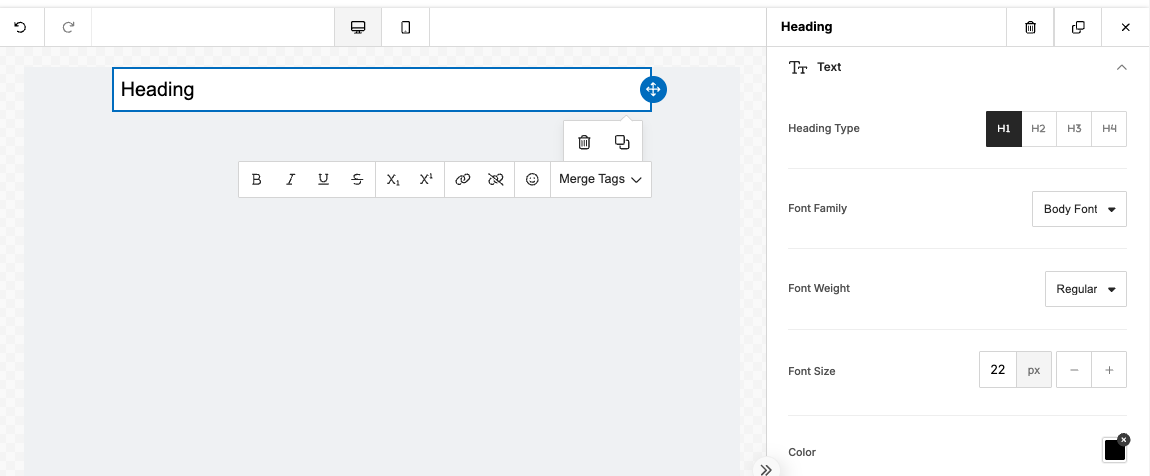1150x476 pixels.
Task: Apply bold formatting
Action: pos(257,179)
